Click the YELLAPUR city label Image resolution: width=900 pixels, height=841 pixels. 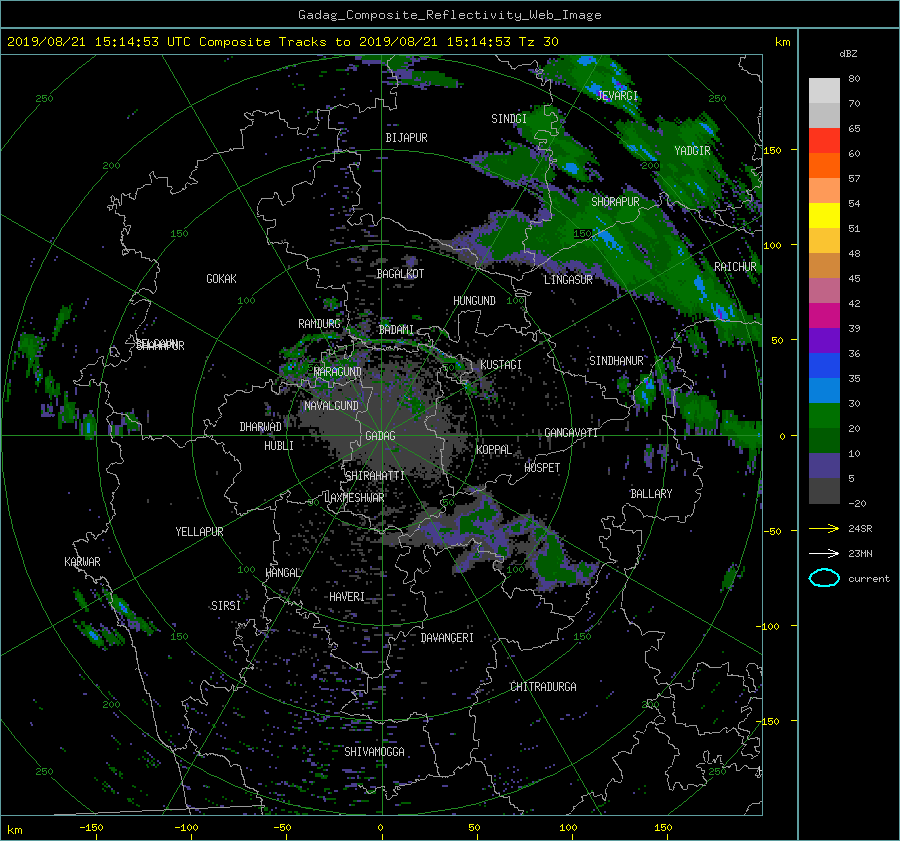click(199, 532)
